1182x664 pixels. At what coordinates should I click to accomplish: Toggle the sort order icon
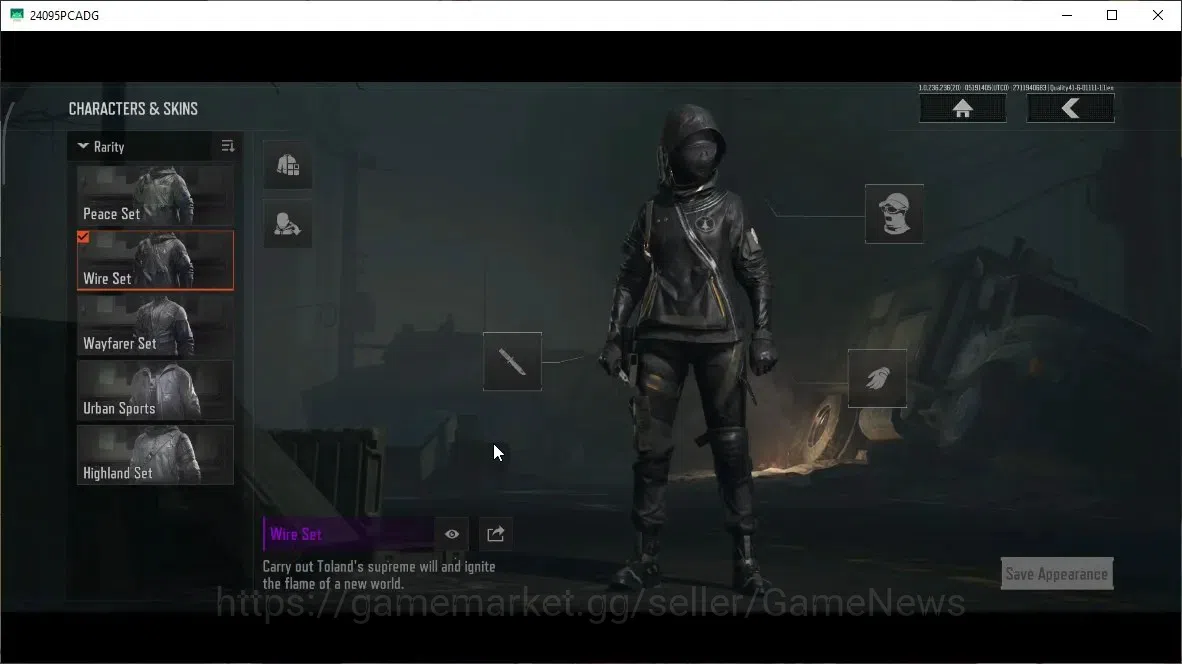(228, 146)
